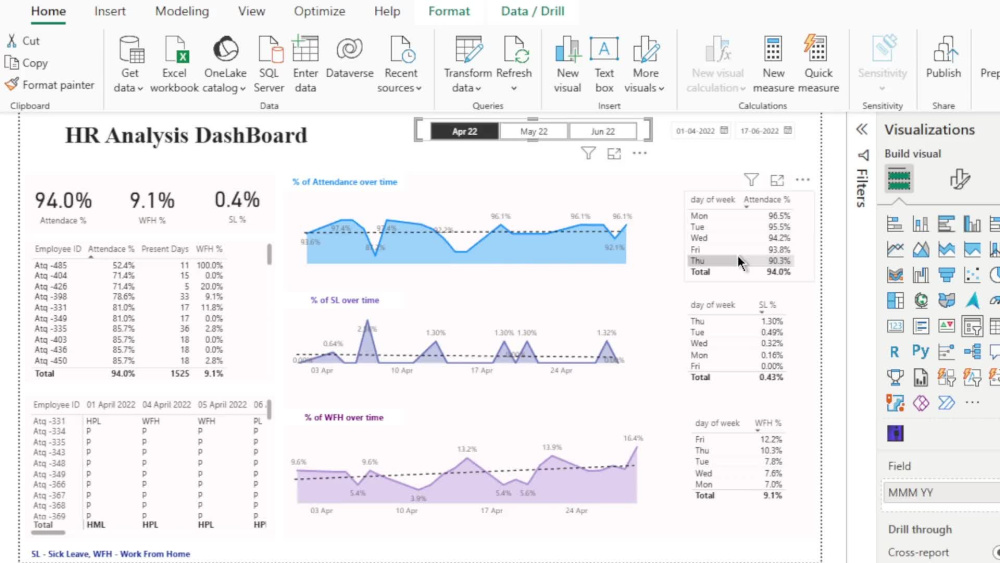Viewport: 1000px width, 563px height.
Task: Open focus mode for the month slicer
Action: point(614,153)
